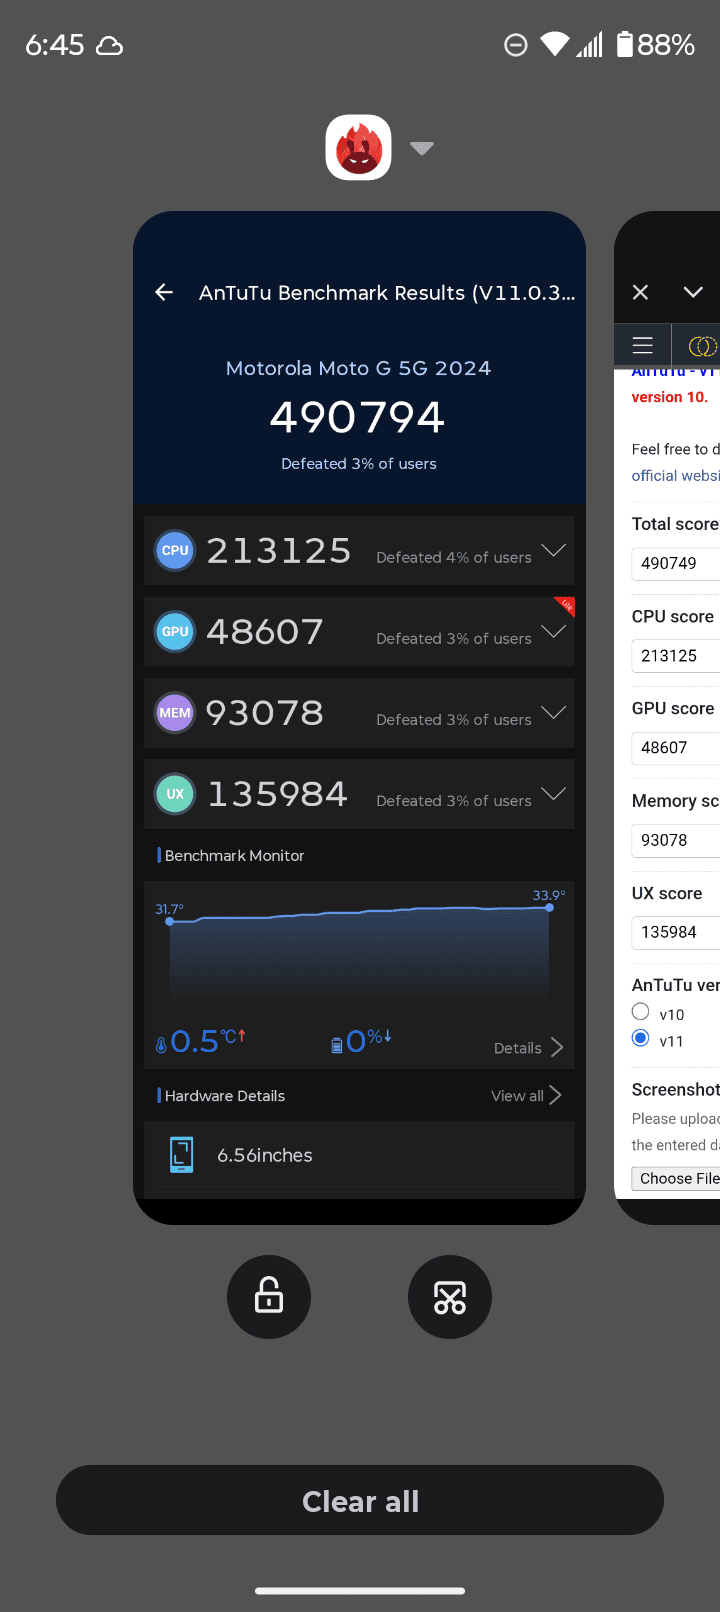This screenshot has height=1612, width=720.
Task: Tap the bottom home gesture bar
Action: point(360,1590)
